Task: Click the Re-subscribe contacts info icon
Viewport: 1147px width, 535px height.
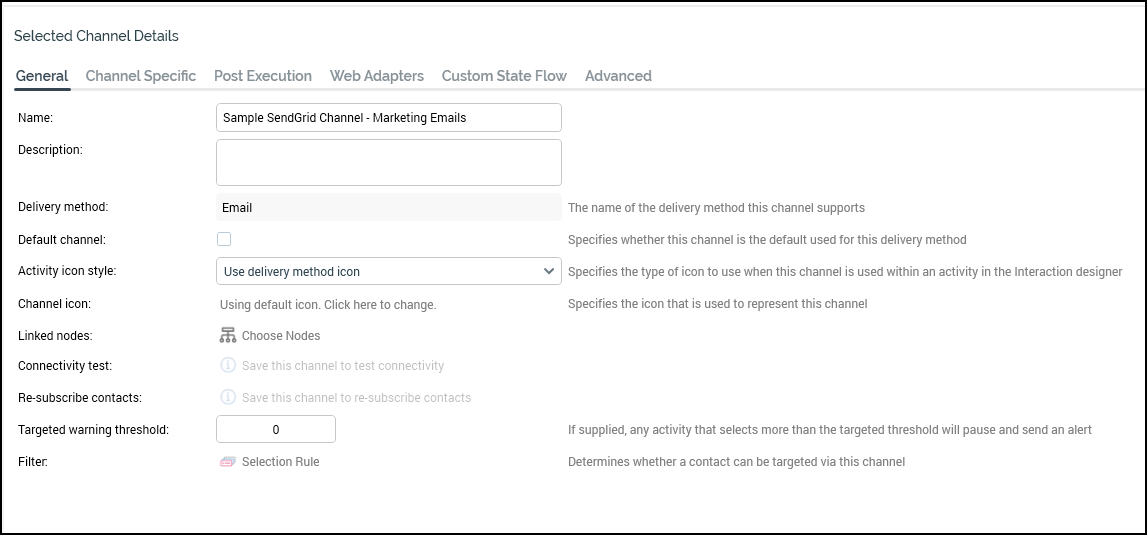Action: tap(228, 397)
